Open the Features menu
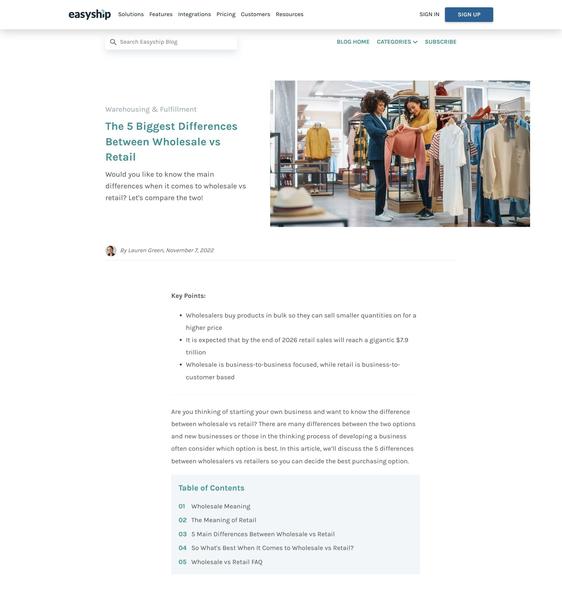The height and width of the screenshot is (600, 562). pos(161,14)
